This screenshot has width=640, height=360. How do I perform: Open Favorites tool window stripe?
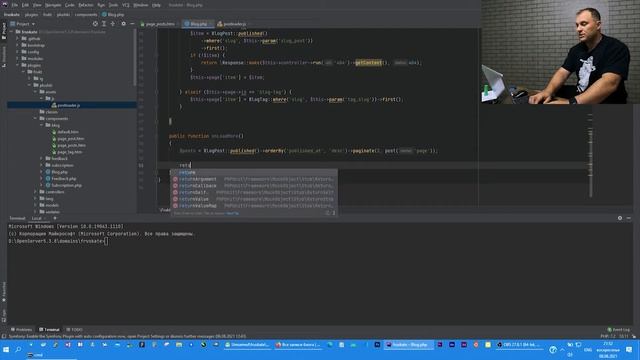[x=4, y=291]
